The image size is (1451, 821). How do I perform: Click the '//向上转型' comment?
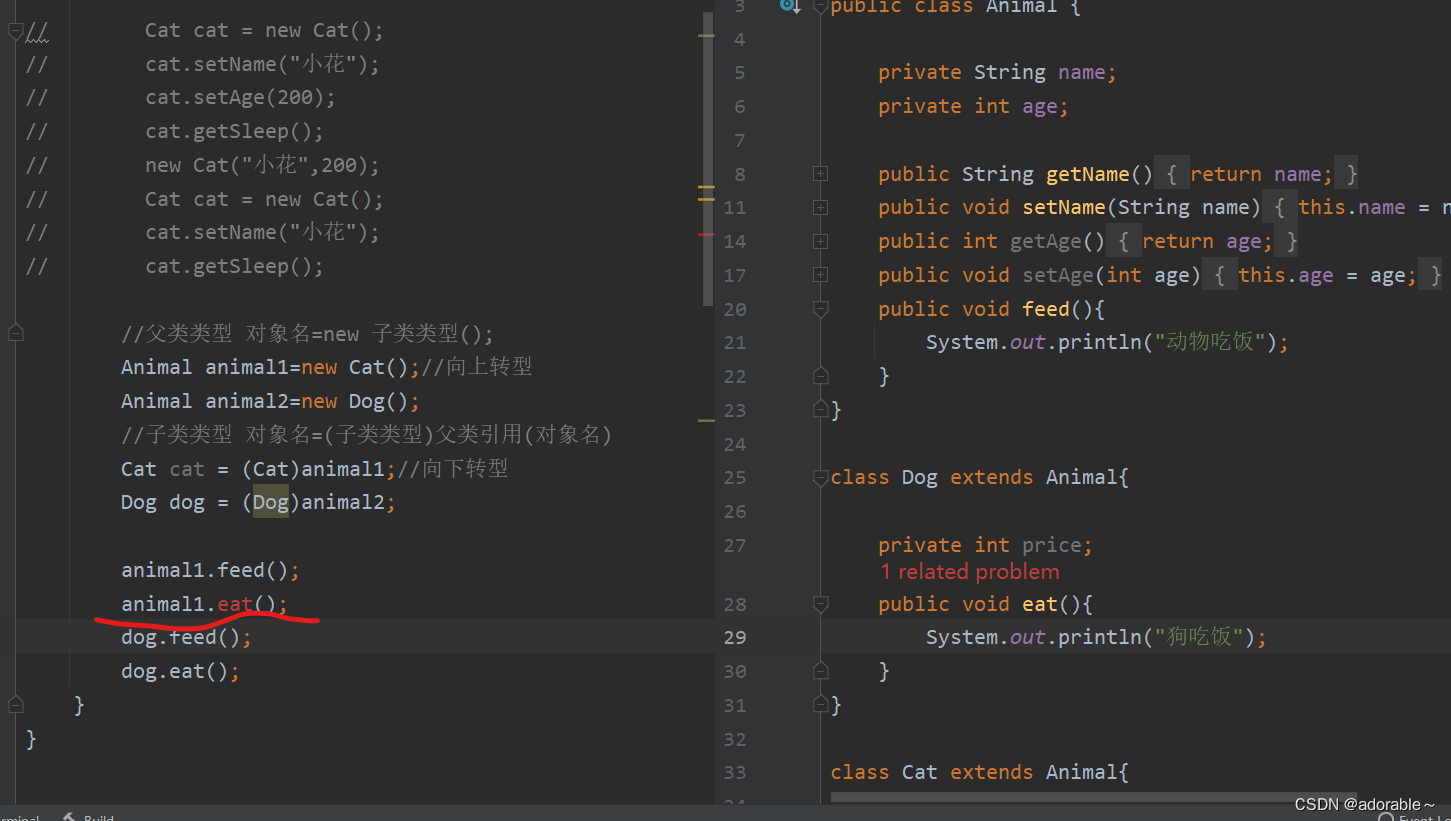coord(477,367)
